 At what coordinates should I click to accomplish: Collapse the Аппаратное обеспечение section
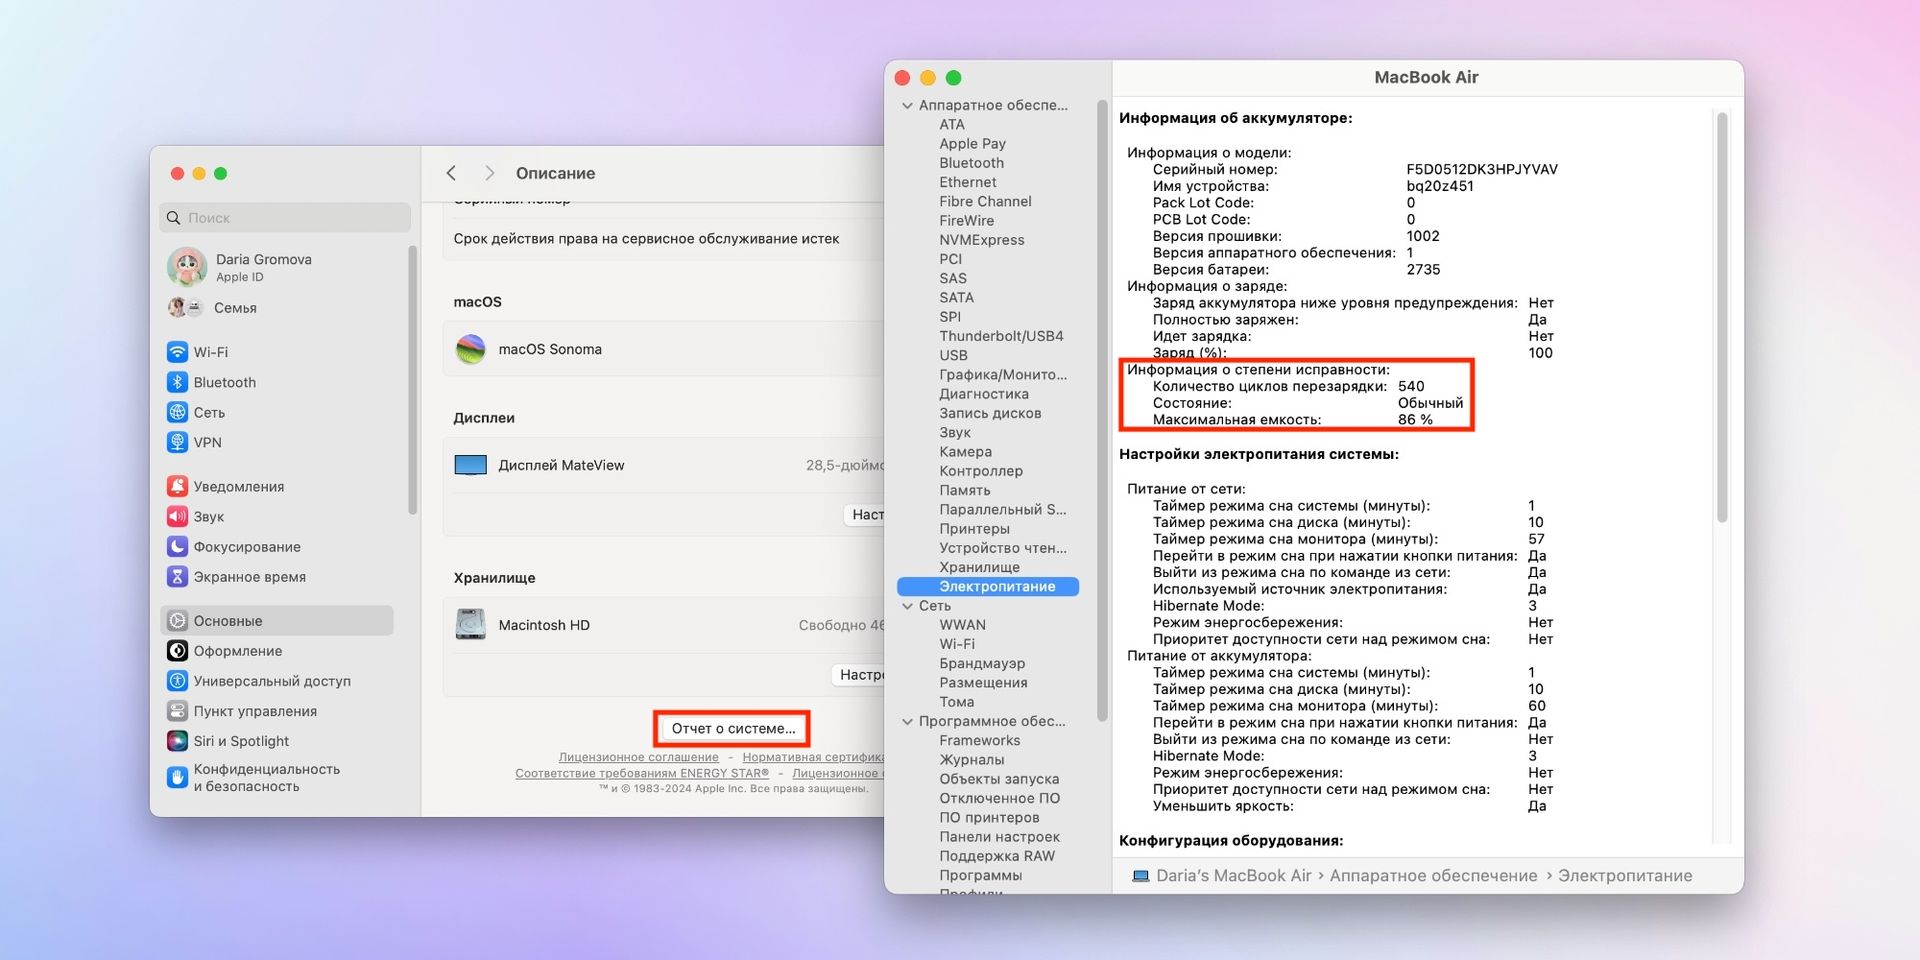point(908,105)
